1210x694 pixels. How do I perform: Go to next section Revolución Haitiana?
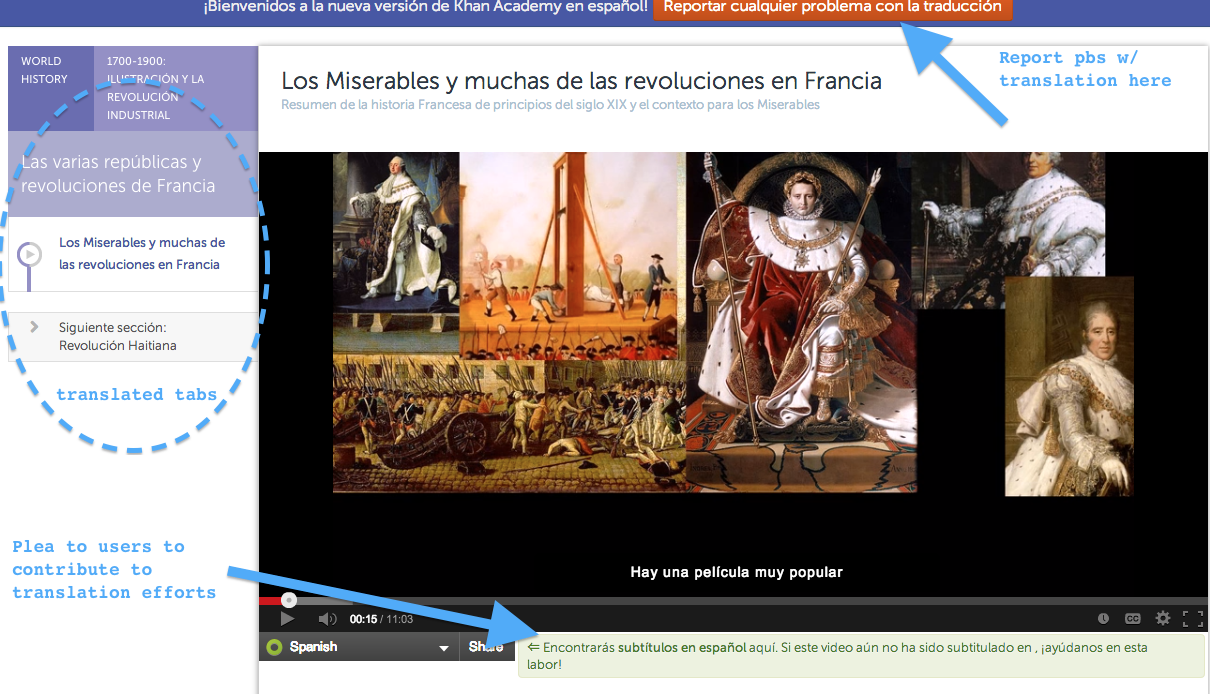click(118, 337)
